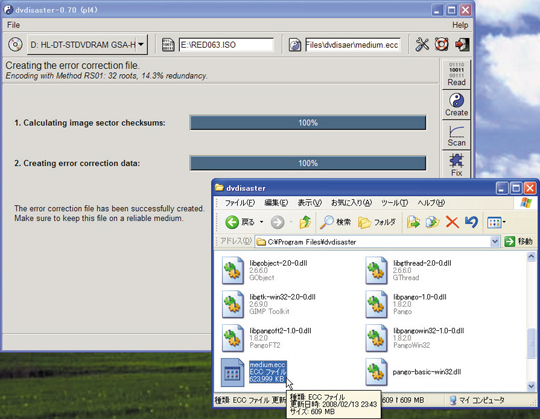
Task: Select the medium.ecc file icon
Action: click(232, 372)
